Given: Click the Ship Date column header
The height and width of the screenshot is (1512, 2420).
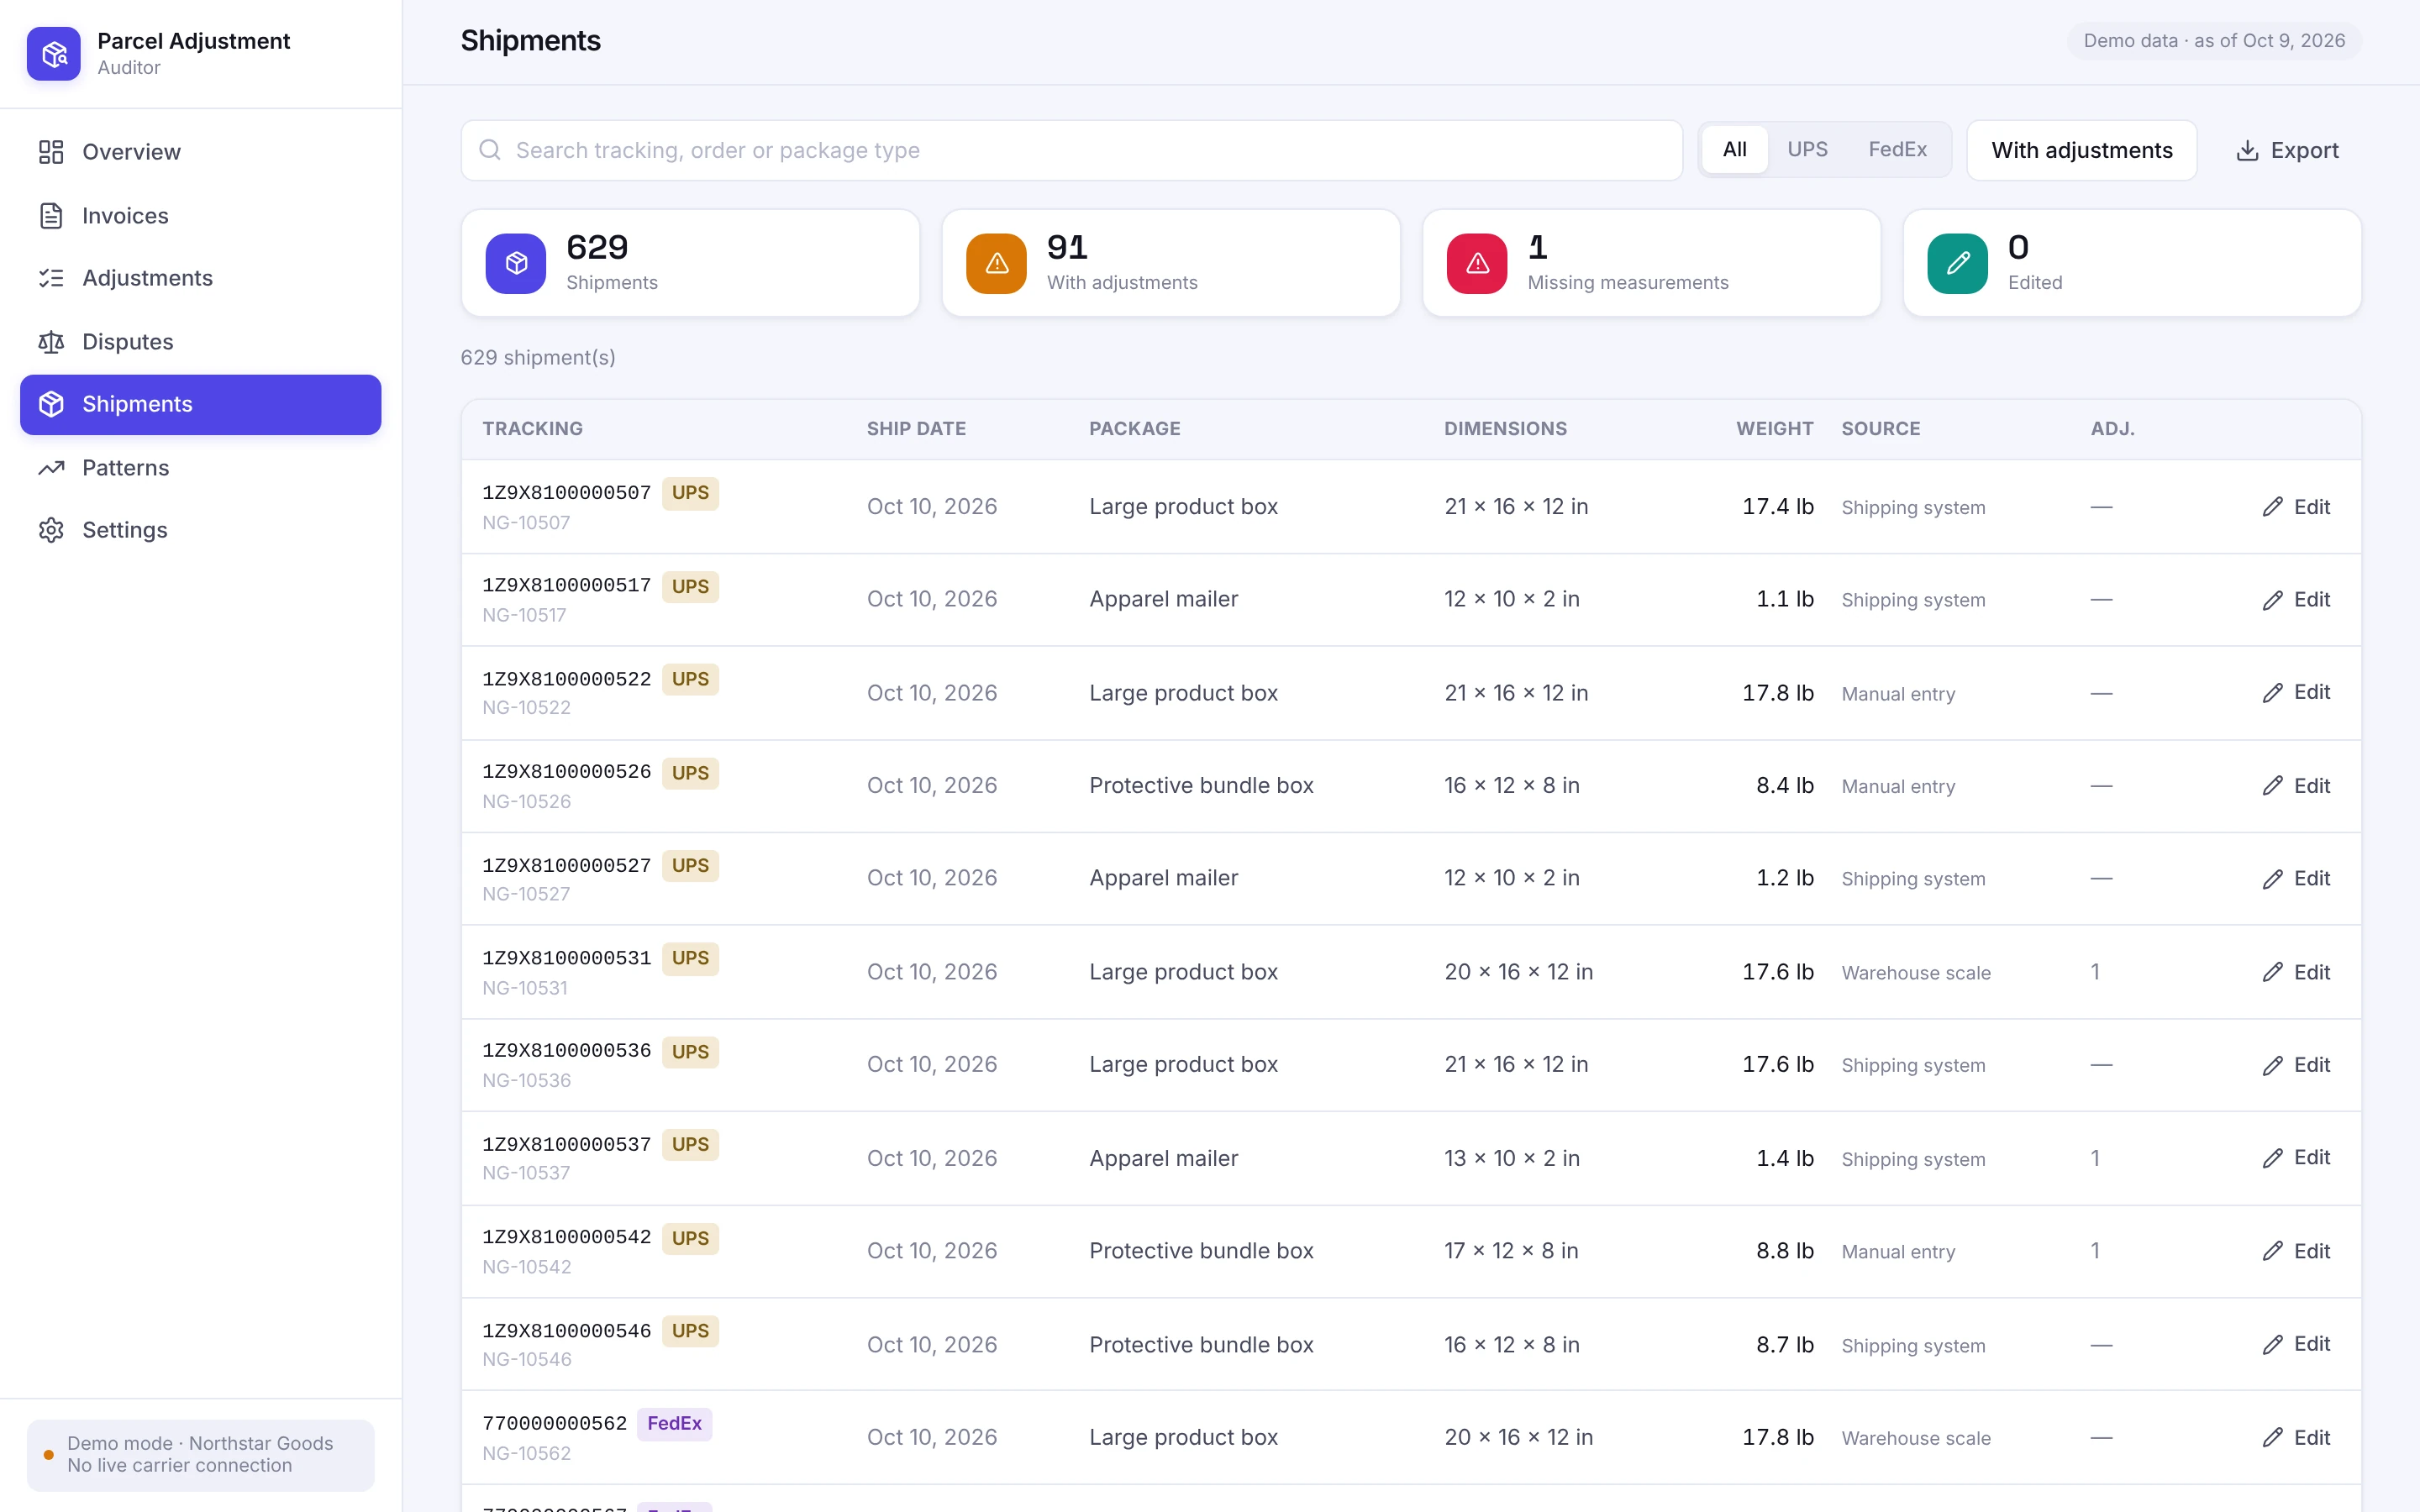Looking at the screenshot, I should (x=916, y=429).
